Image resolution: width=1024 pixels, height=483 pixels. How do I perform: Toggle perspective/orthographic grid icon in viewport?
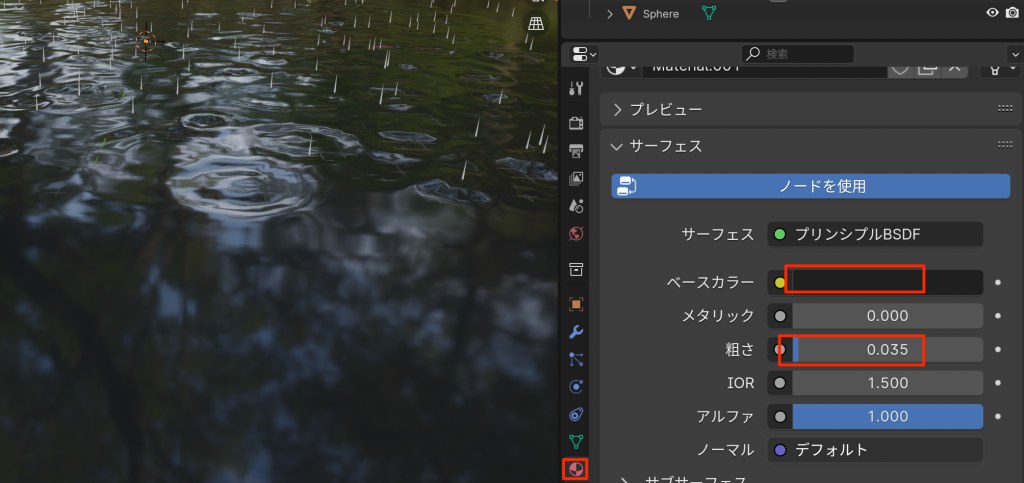click(537, 24)
